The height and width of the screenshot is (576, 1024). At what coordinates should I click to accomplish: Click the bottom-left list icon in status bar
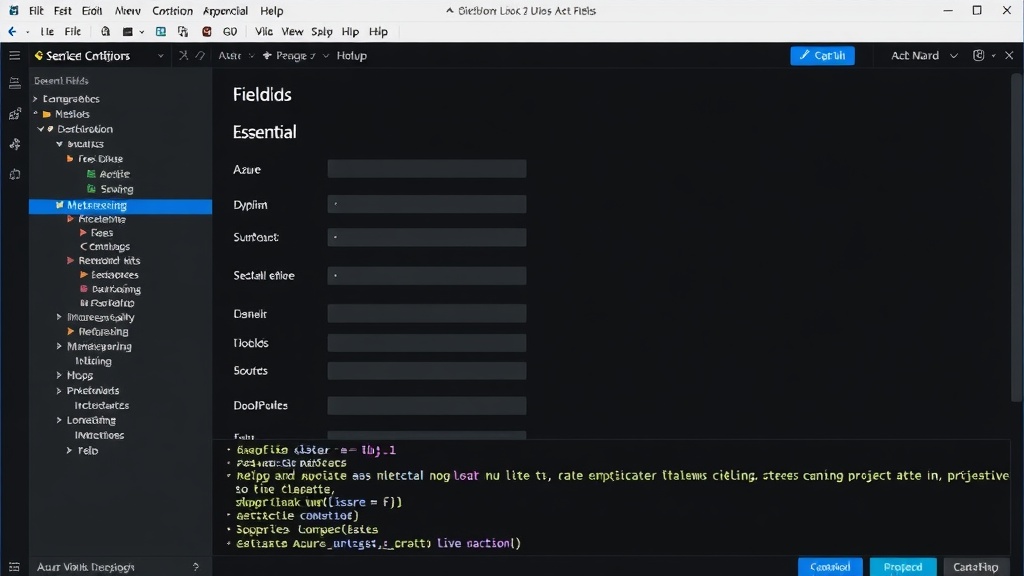[x=14, y=567]
